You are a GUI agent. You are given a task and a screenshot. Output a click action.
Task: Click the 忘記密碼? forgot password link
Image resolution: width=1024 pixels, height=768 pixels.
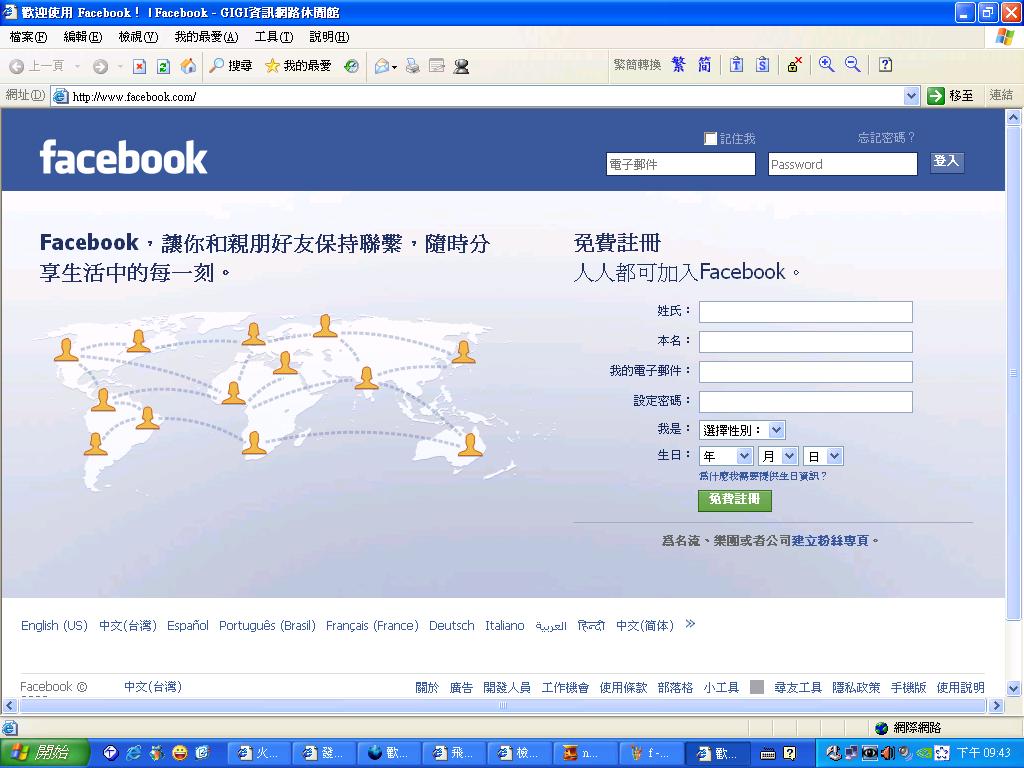coord(886,138)
